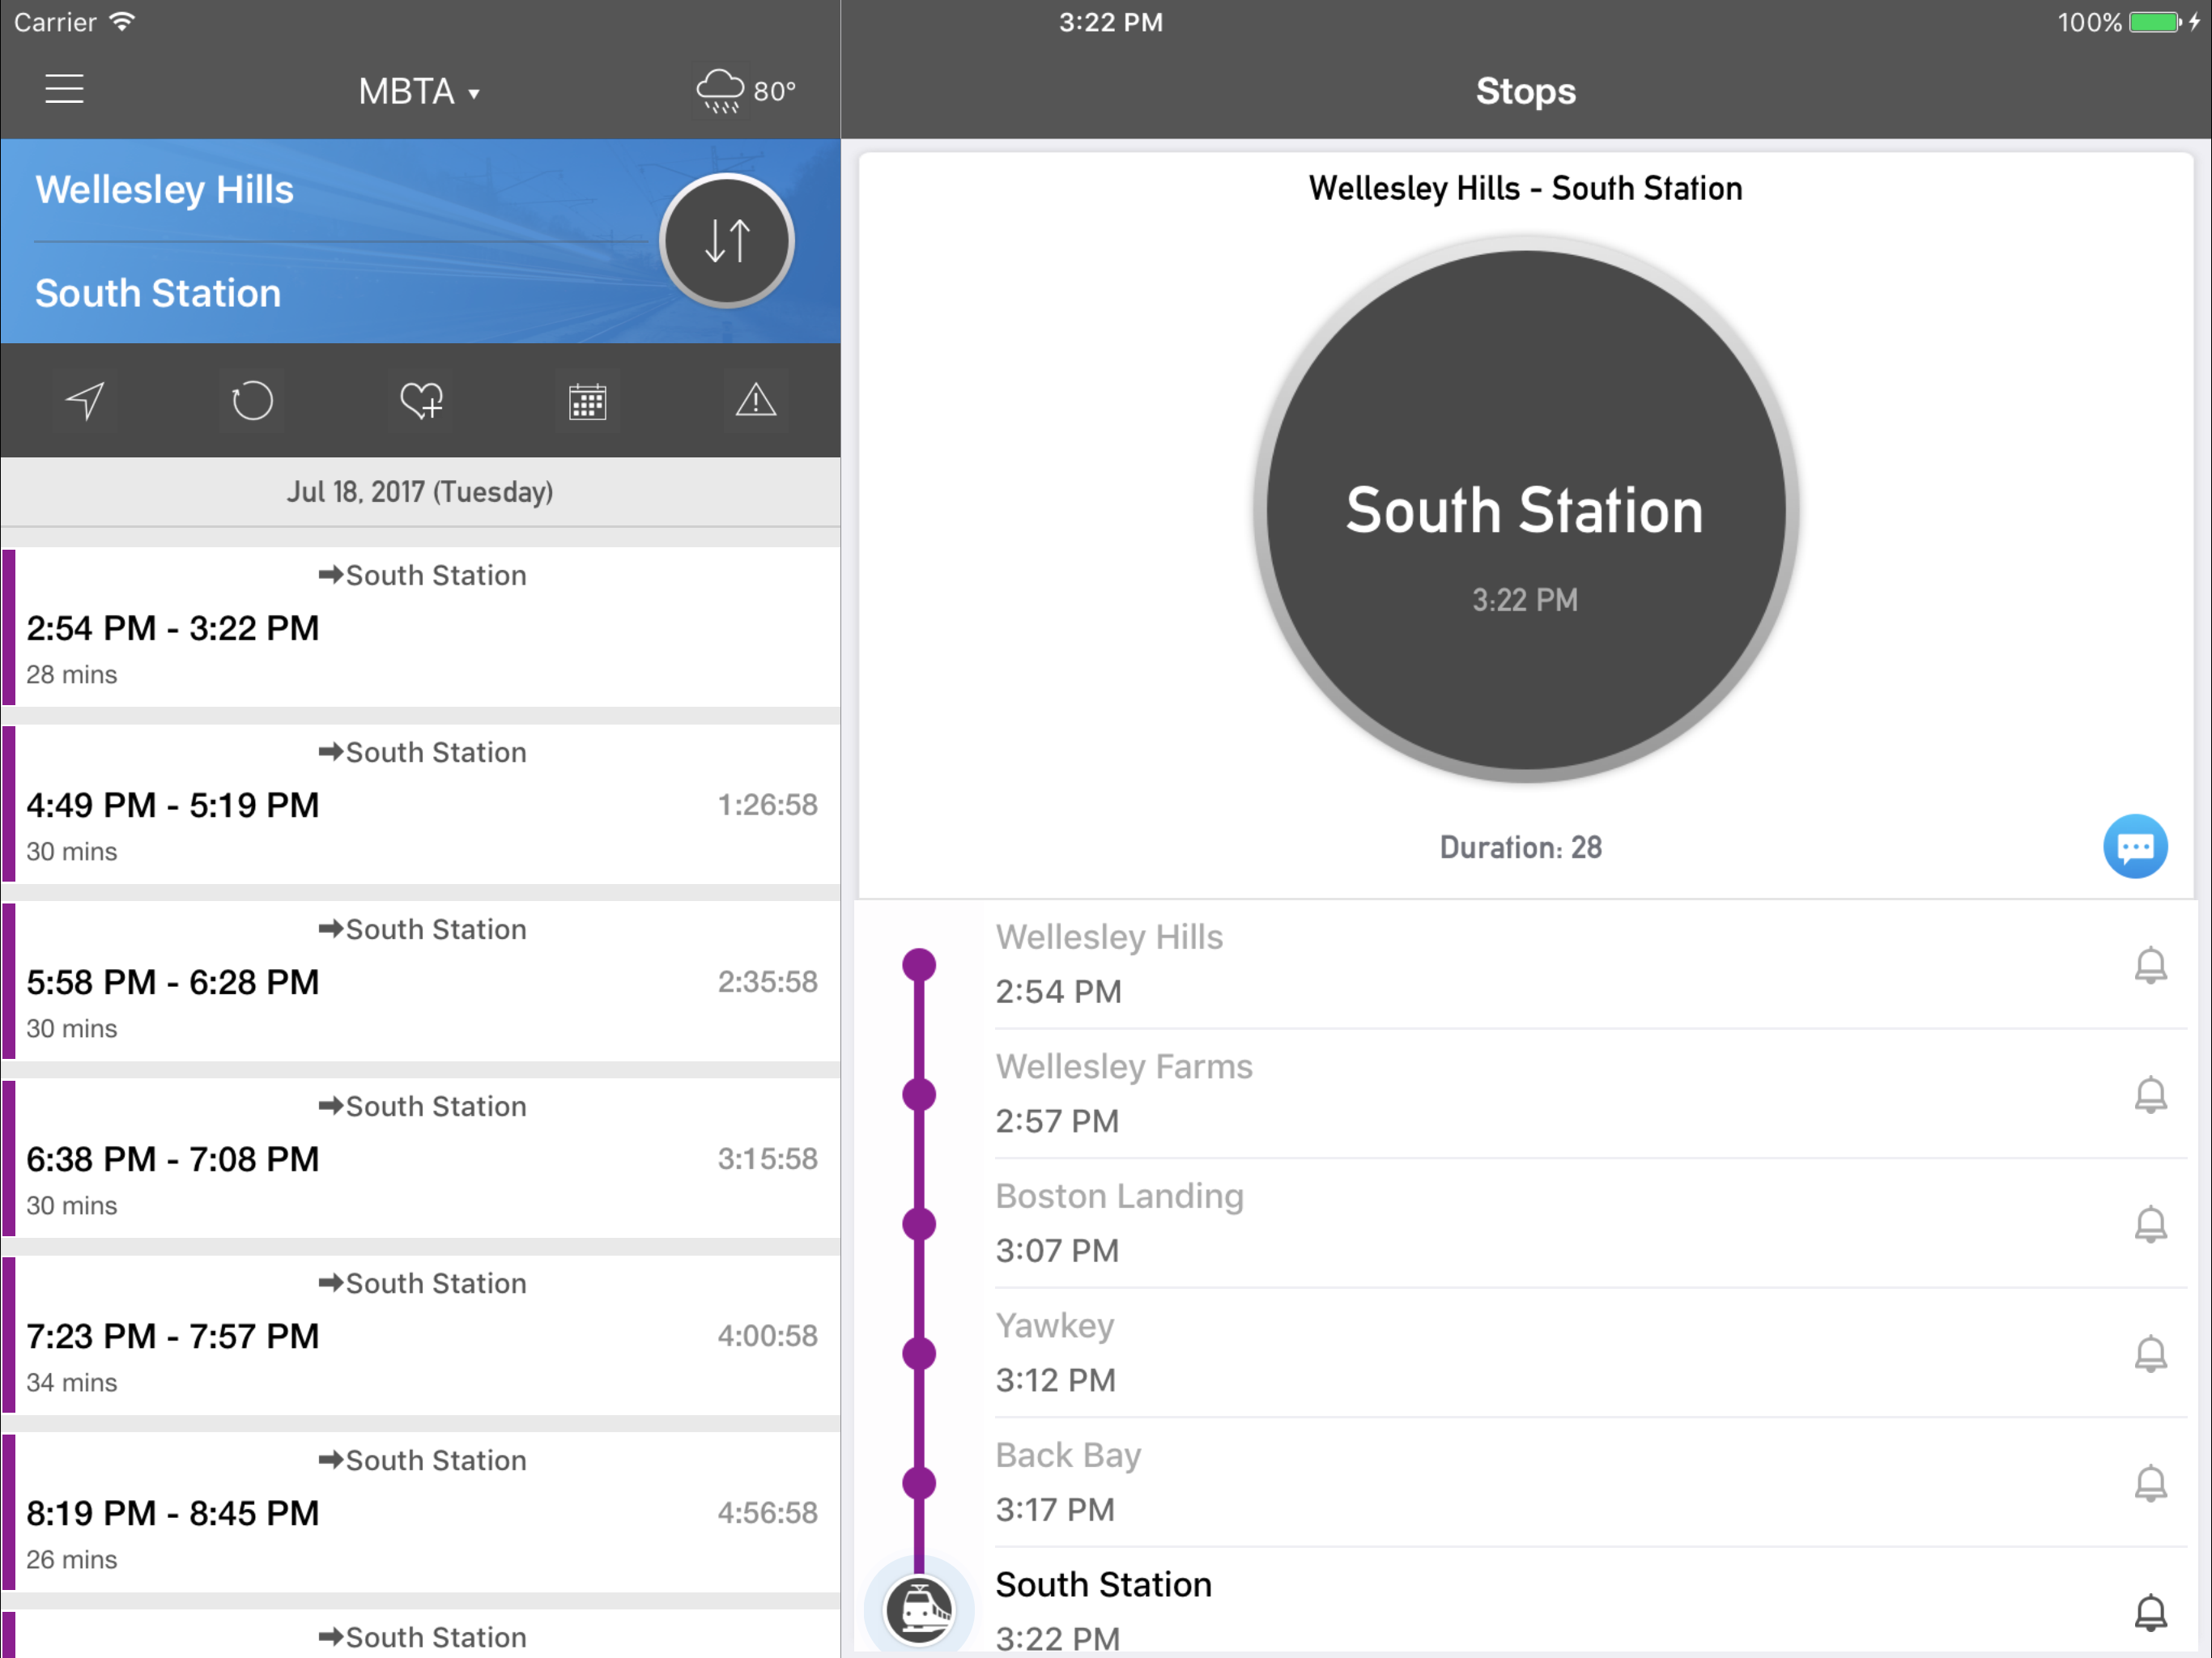Screen dimensions: 2212x1658
Task: Toggle alarm bell for Back Bay stop
Action: 2150,1483
